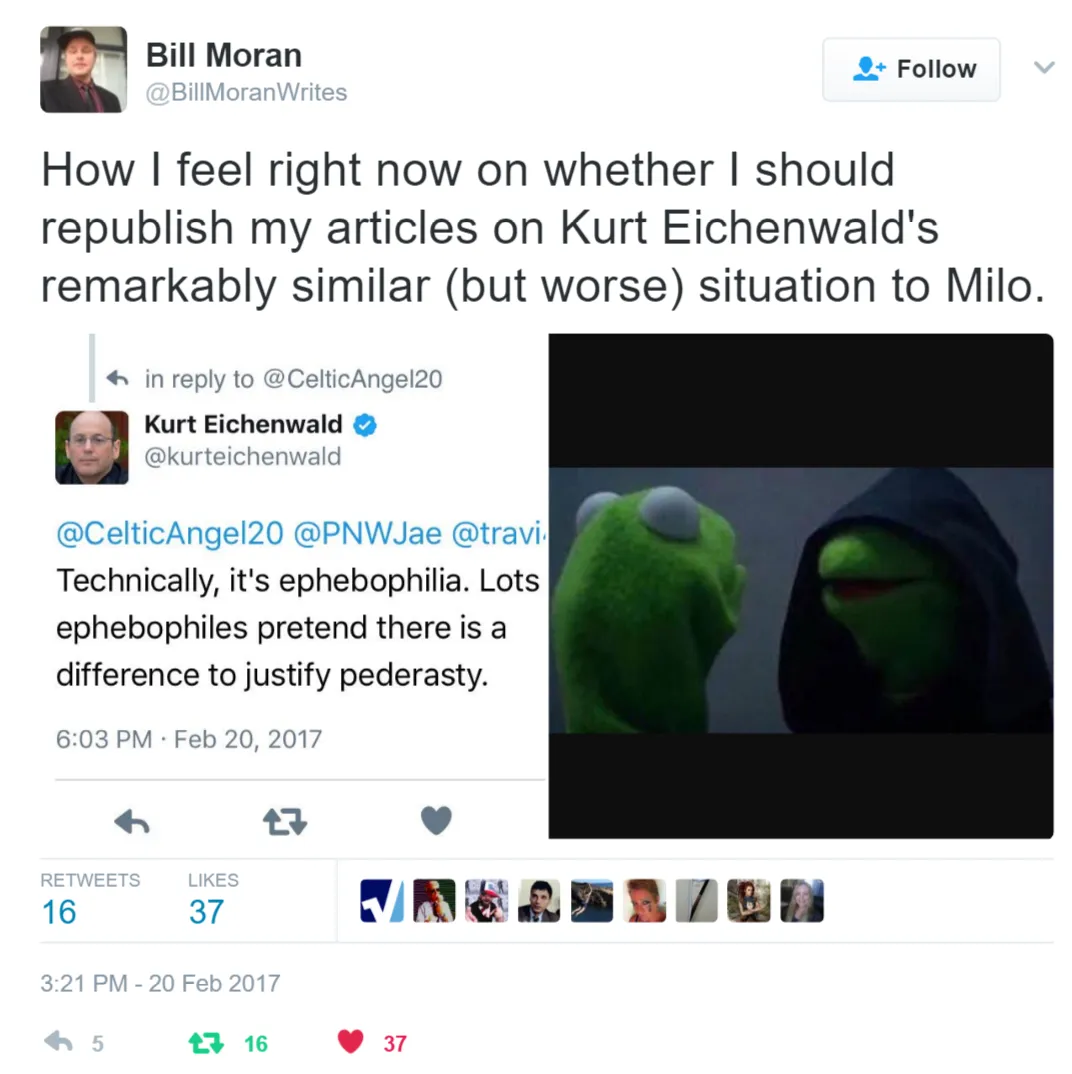This screenshot has width=1072, height=1074.
Task: Open tweet timestamp 3:21 PM - 20 Feb 2017
Action: click(x=160, y=984)
